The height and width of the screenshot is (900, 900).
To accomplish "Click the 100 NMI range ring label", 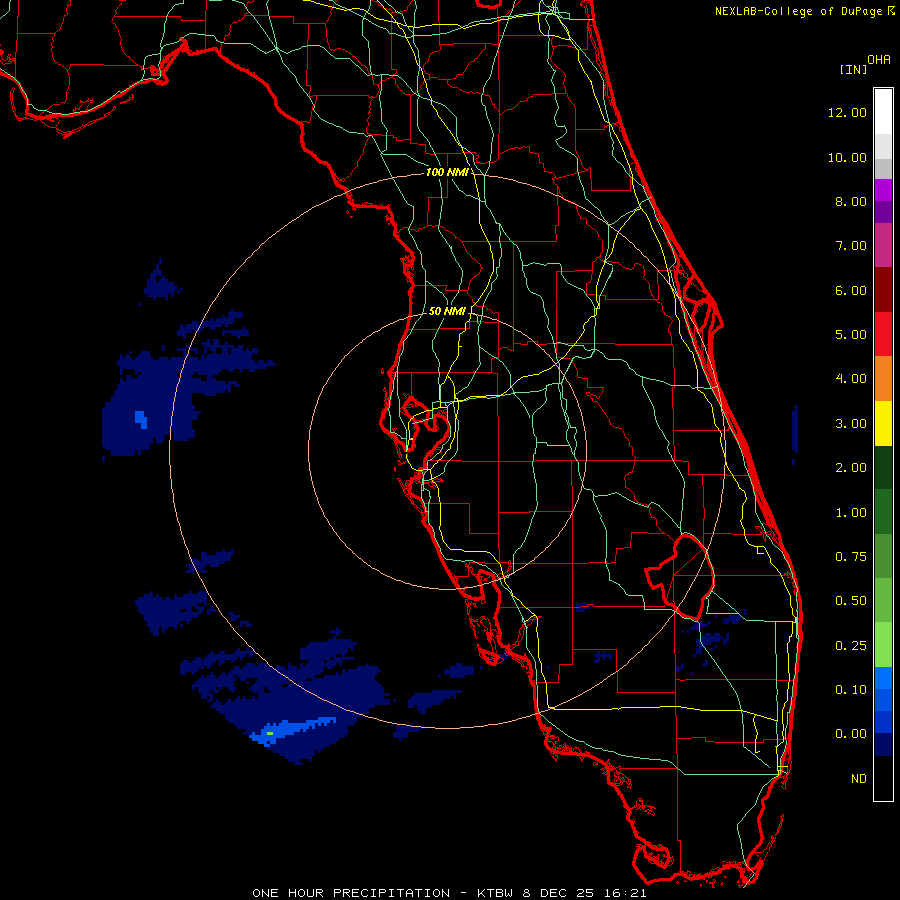I will pyautogui.click(x=446, y=172).
